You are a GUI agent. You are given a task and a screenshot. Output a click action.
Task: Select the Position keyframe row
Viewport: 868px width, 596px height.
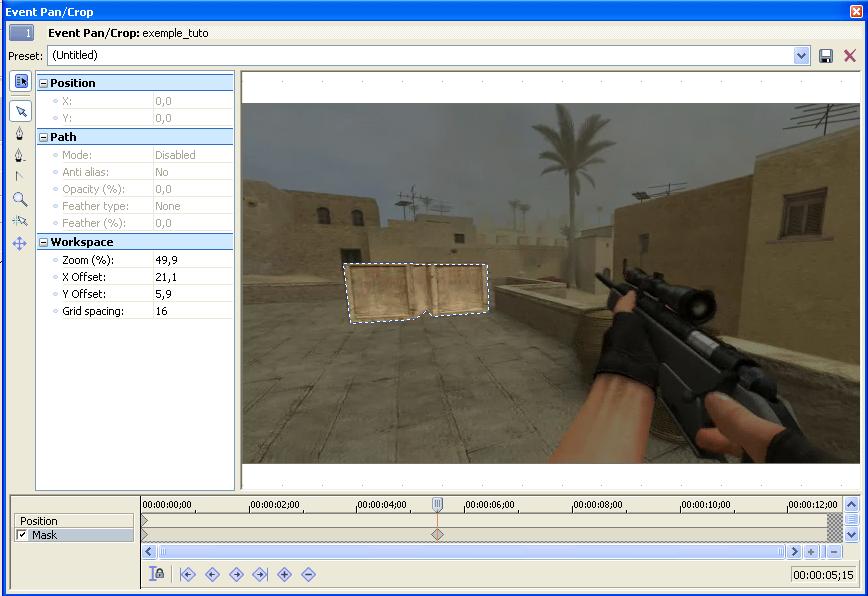coord(74,521)
